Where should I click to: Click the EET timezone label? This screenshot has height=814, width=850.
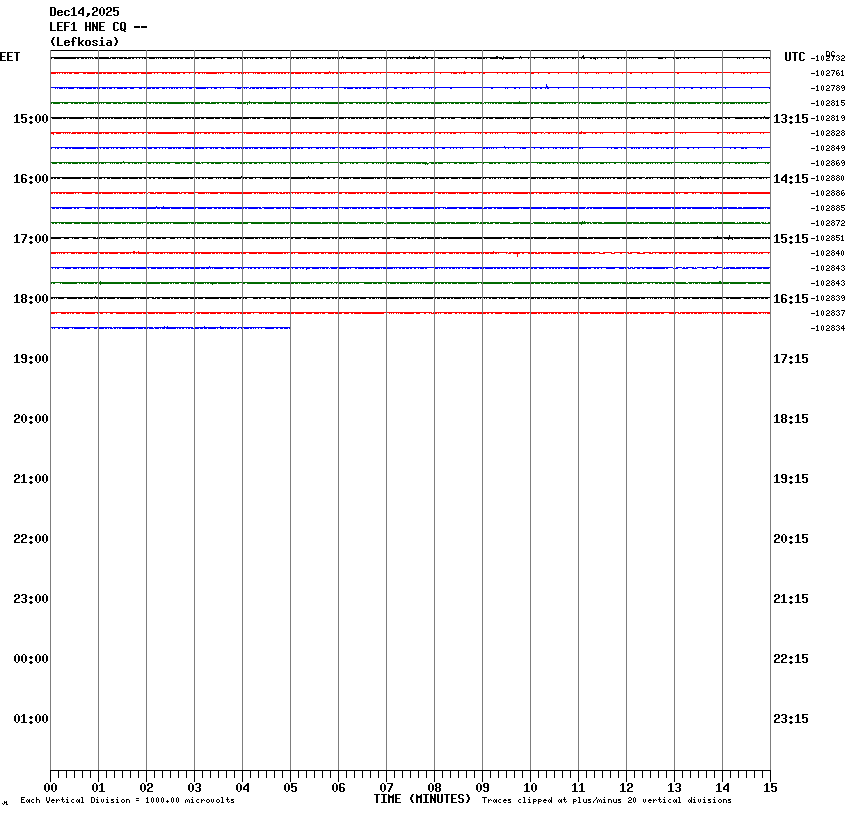click(10, 57)
